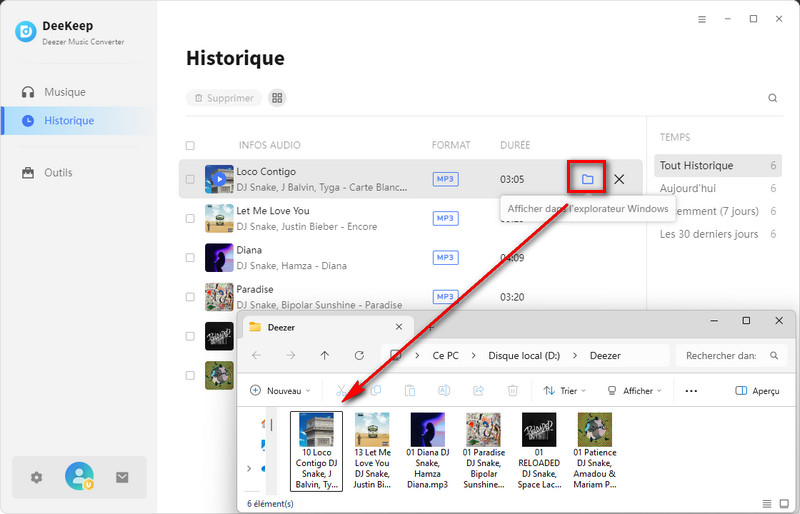The height and width of the screenshot is (514, 800).
Task: Open DeeKeep settings gear icon
Action: click(36, 478)
